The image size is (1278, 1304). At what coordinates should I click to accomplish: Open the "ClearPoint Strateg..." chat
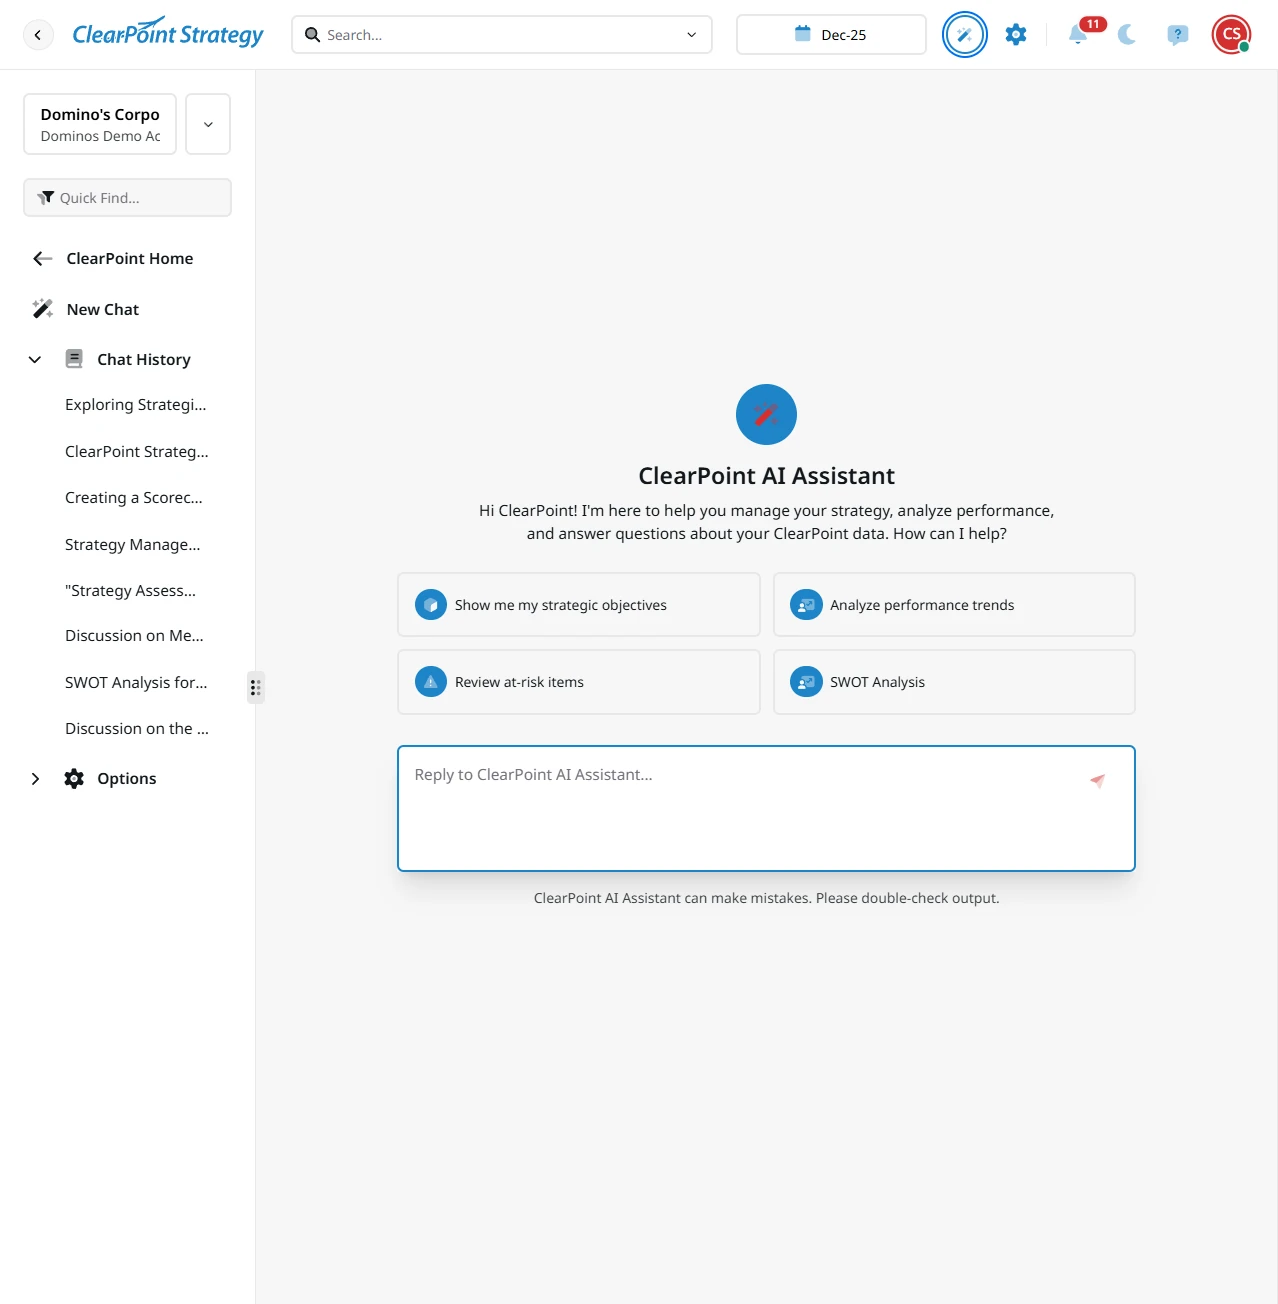[137, 452]
